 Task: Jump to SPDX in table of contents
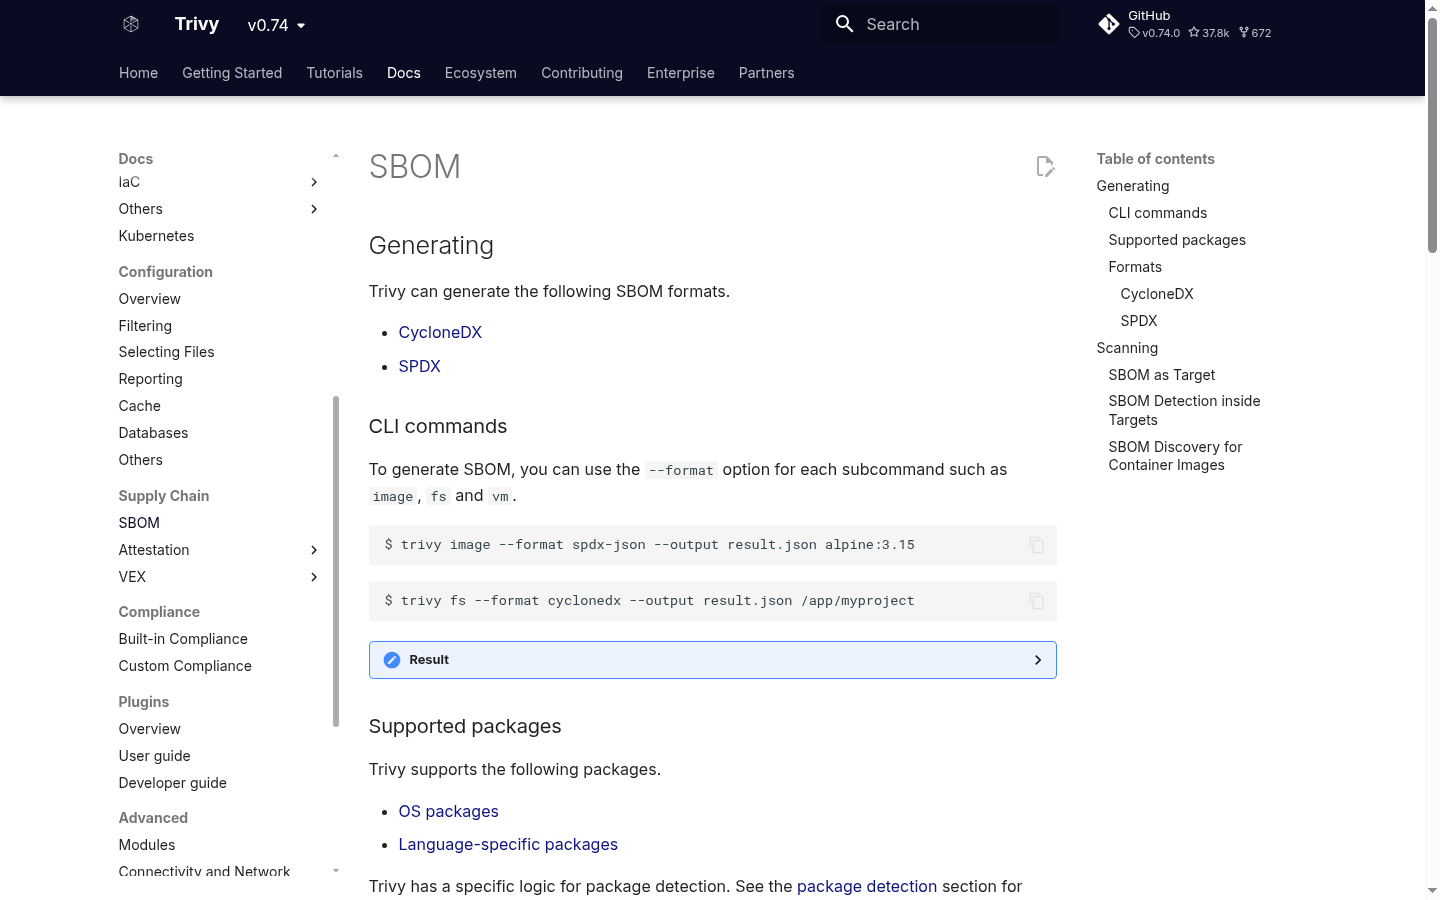click(1139, 321)
